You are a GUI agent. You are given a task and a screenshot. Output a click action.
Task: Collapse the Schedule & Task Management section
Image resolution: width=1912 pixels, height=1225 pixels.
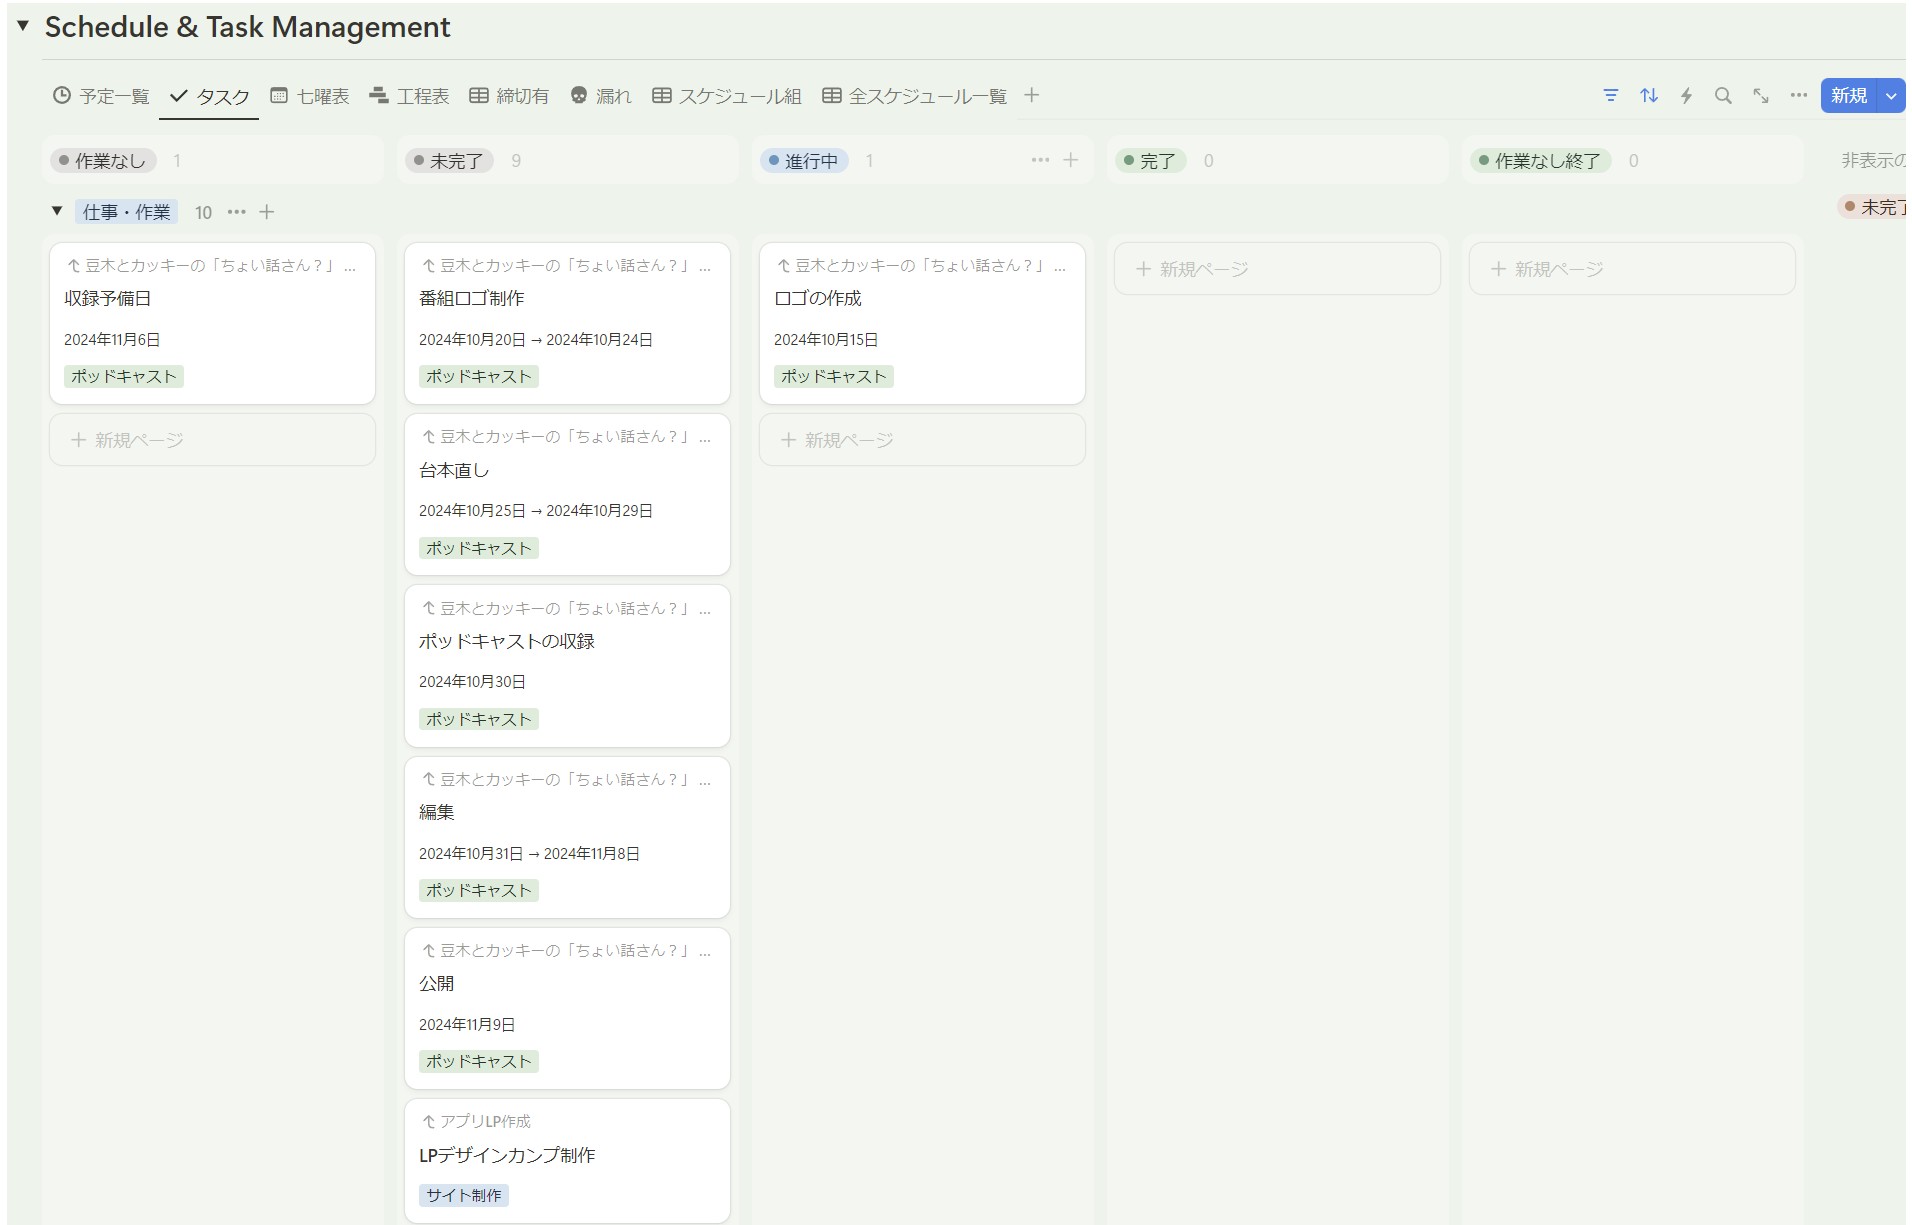pos(23,26)
